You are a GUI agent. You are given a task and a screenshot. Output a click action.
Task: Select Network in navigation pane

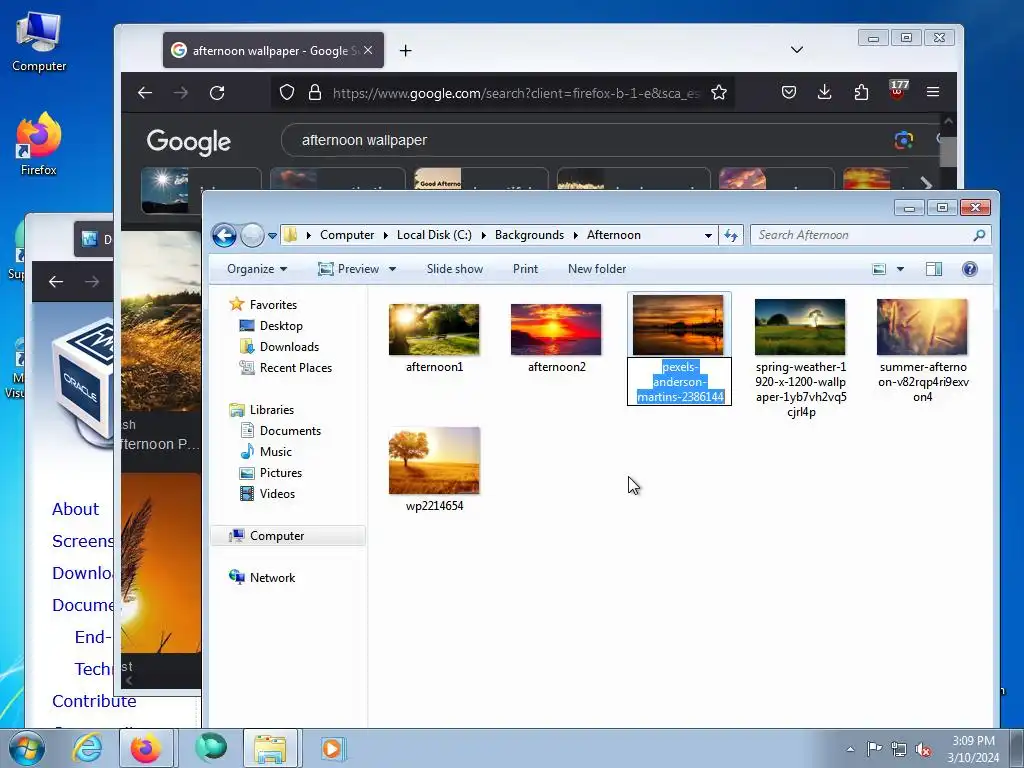(263, 578)
